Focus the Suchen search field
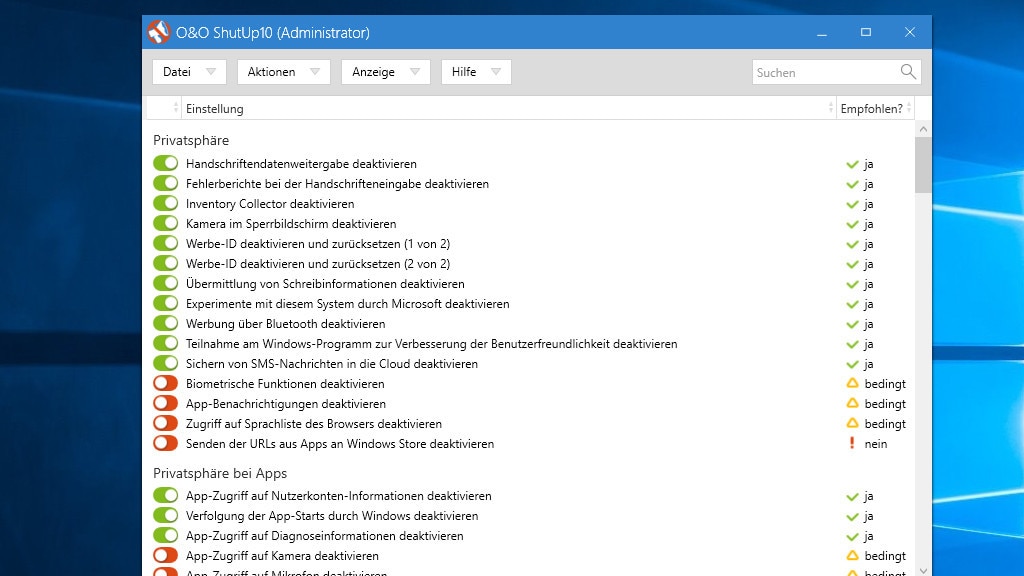Screen dimensions: 1024x576 (x=823, y=72)
